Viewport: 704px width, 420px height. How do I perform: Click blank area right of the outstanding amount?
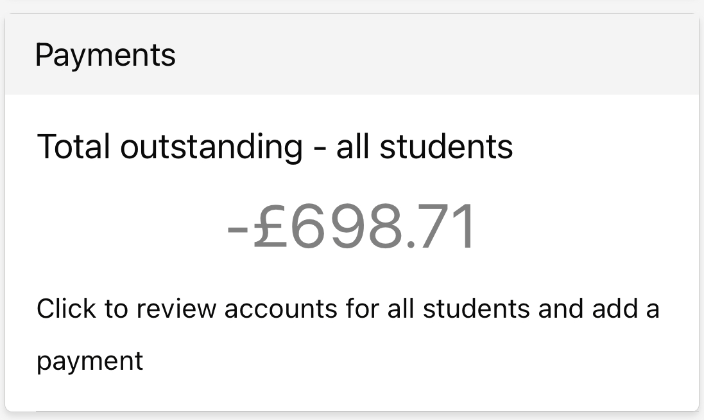pyautogui.click(x=590, y=227)
